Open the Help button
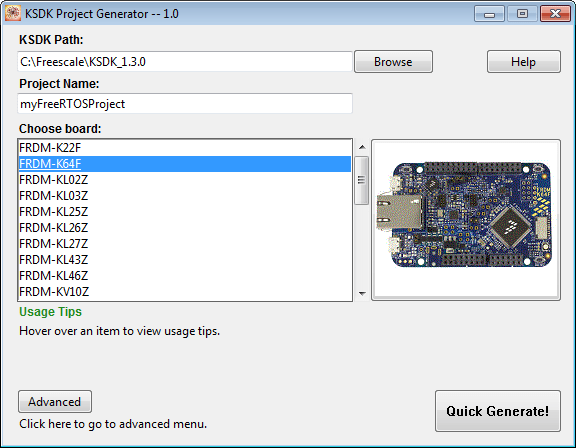This screenshot has height=448, width=576. click(523, 62)
